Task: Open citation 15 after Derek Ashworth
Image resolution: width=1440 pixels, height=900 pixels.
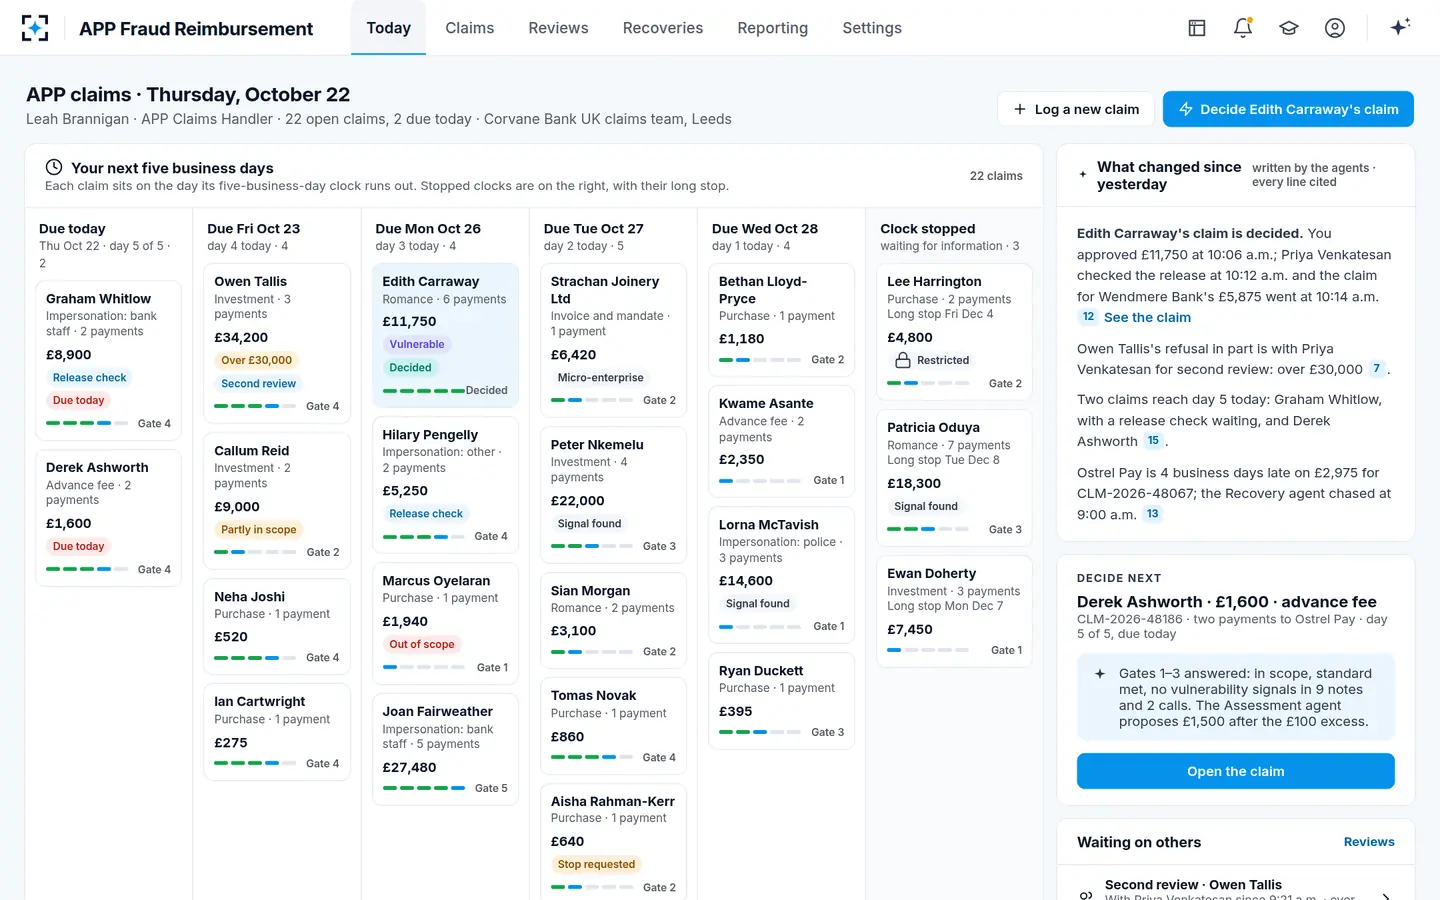Action: pyautogui.click(x=1153, y=441)
